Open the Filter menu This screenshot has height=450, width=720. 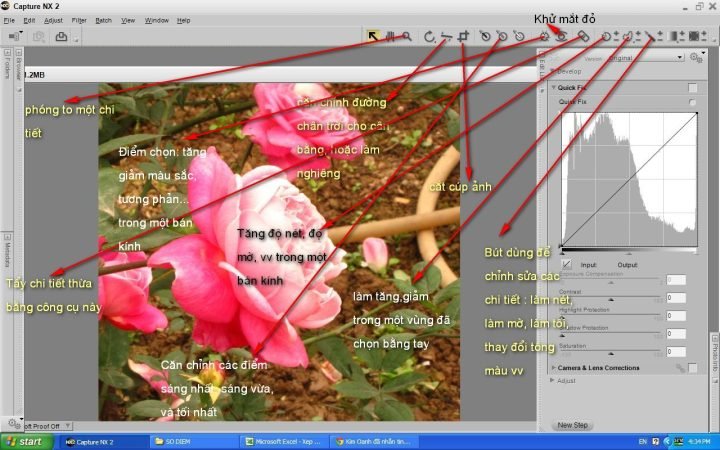tap(79, 20)
